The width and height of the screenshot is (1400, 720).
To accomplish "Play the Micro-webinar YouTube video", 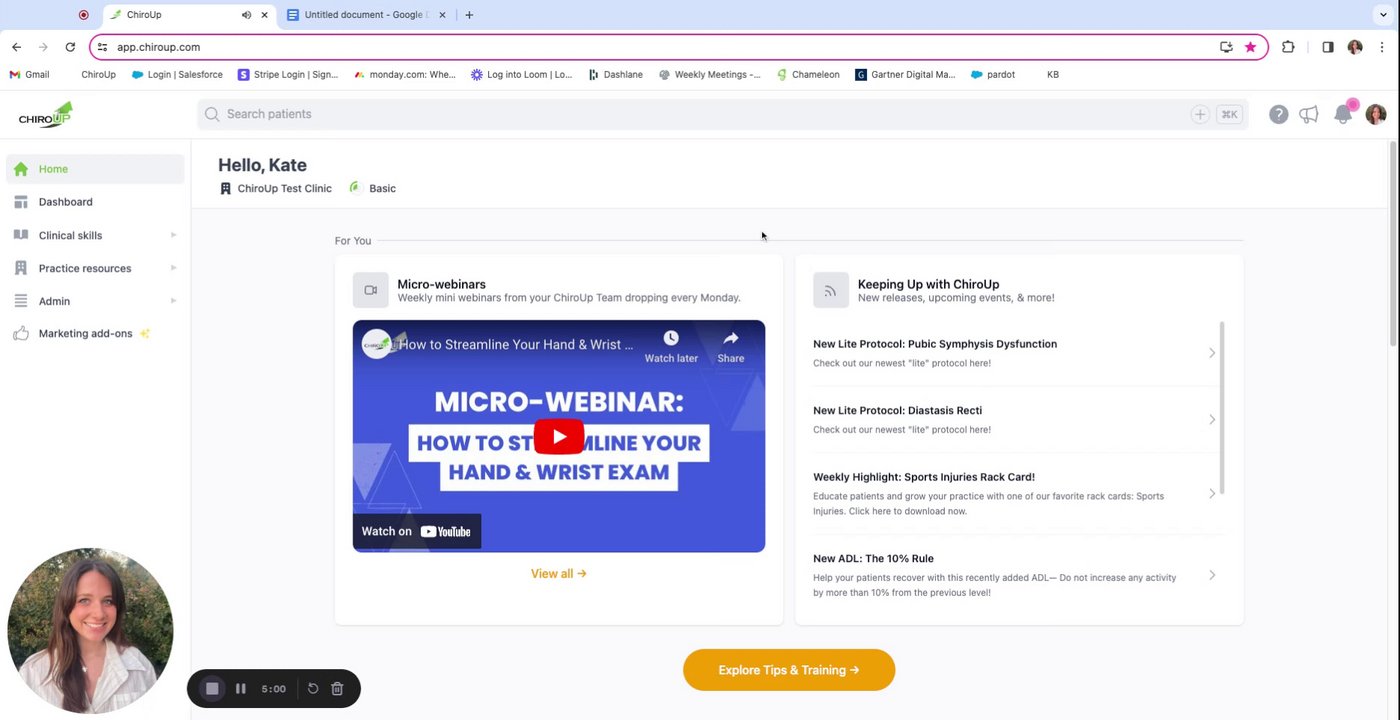I will (x=558, y=437).
